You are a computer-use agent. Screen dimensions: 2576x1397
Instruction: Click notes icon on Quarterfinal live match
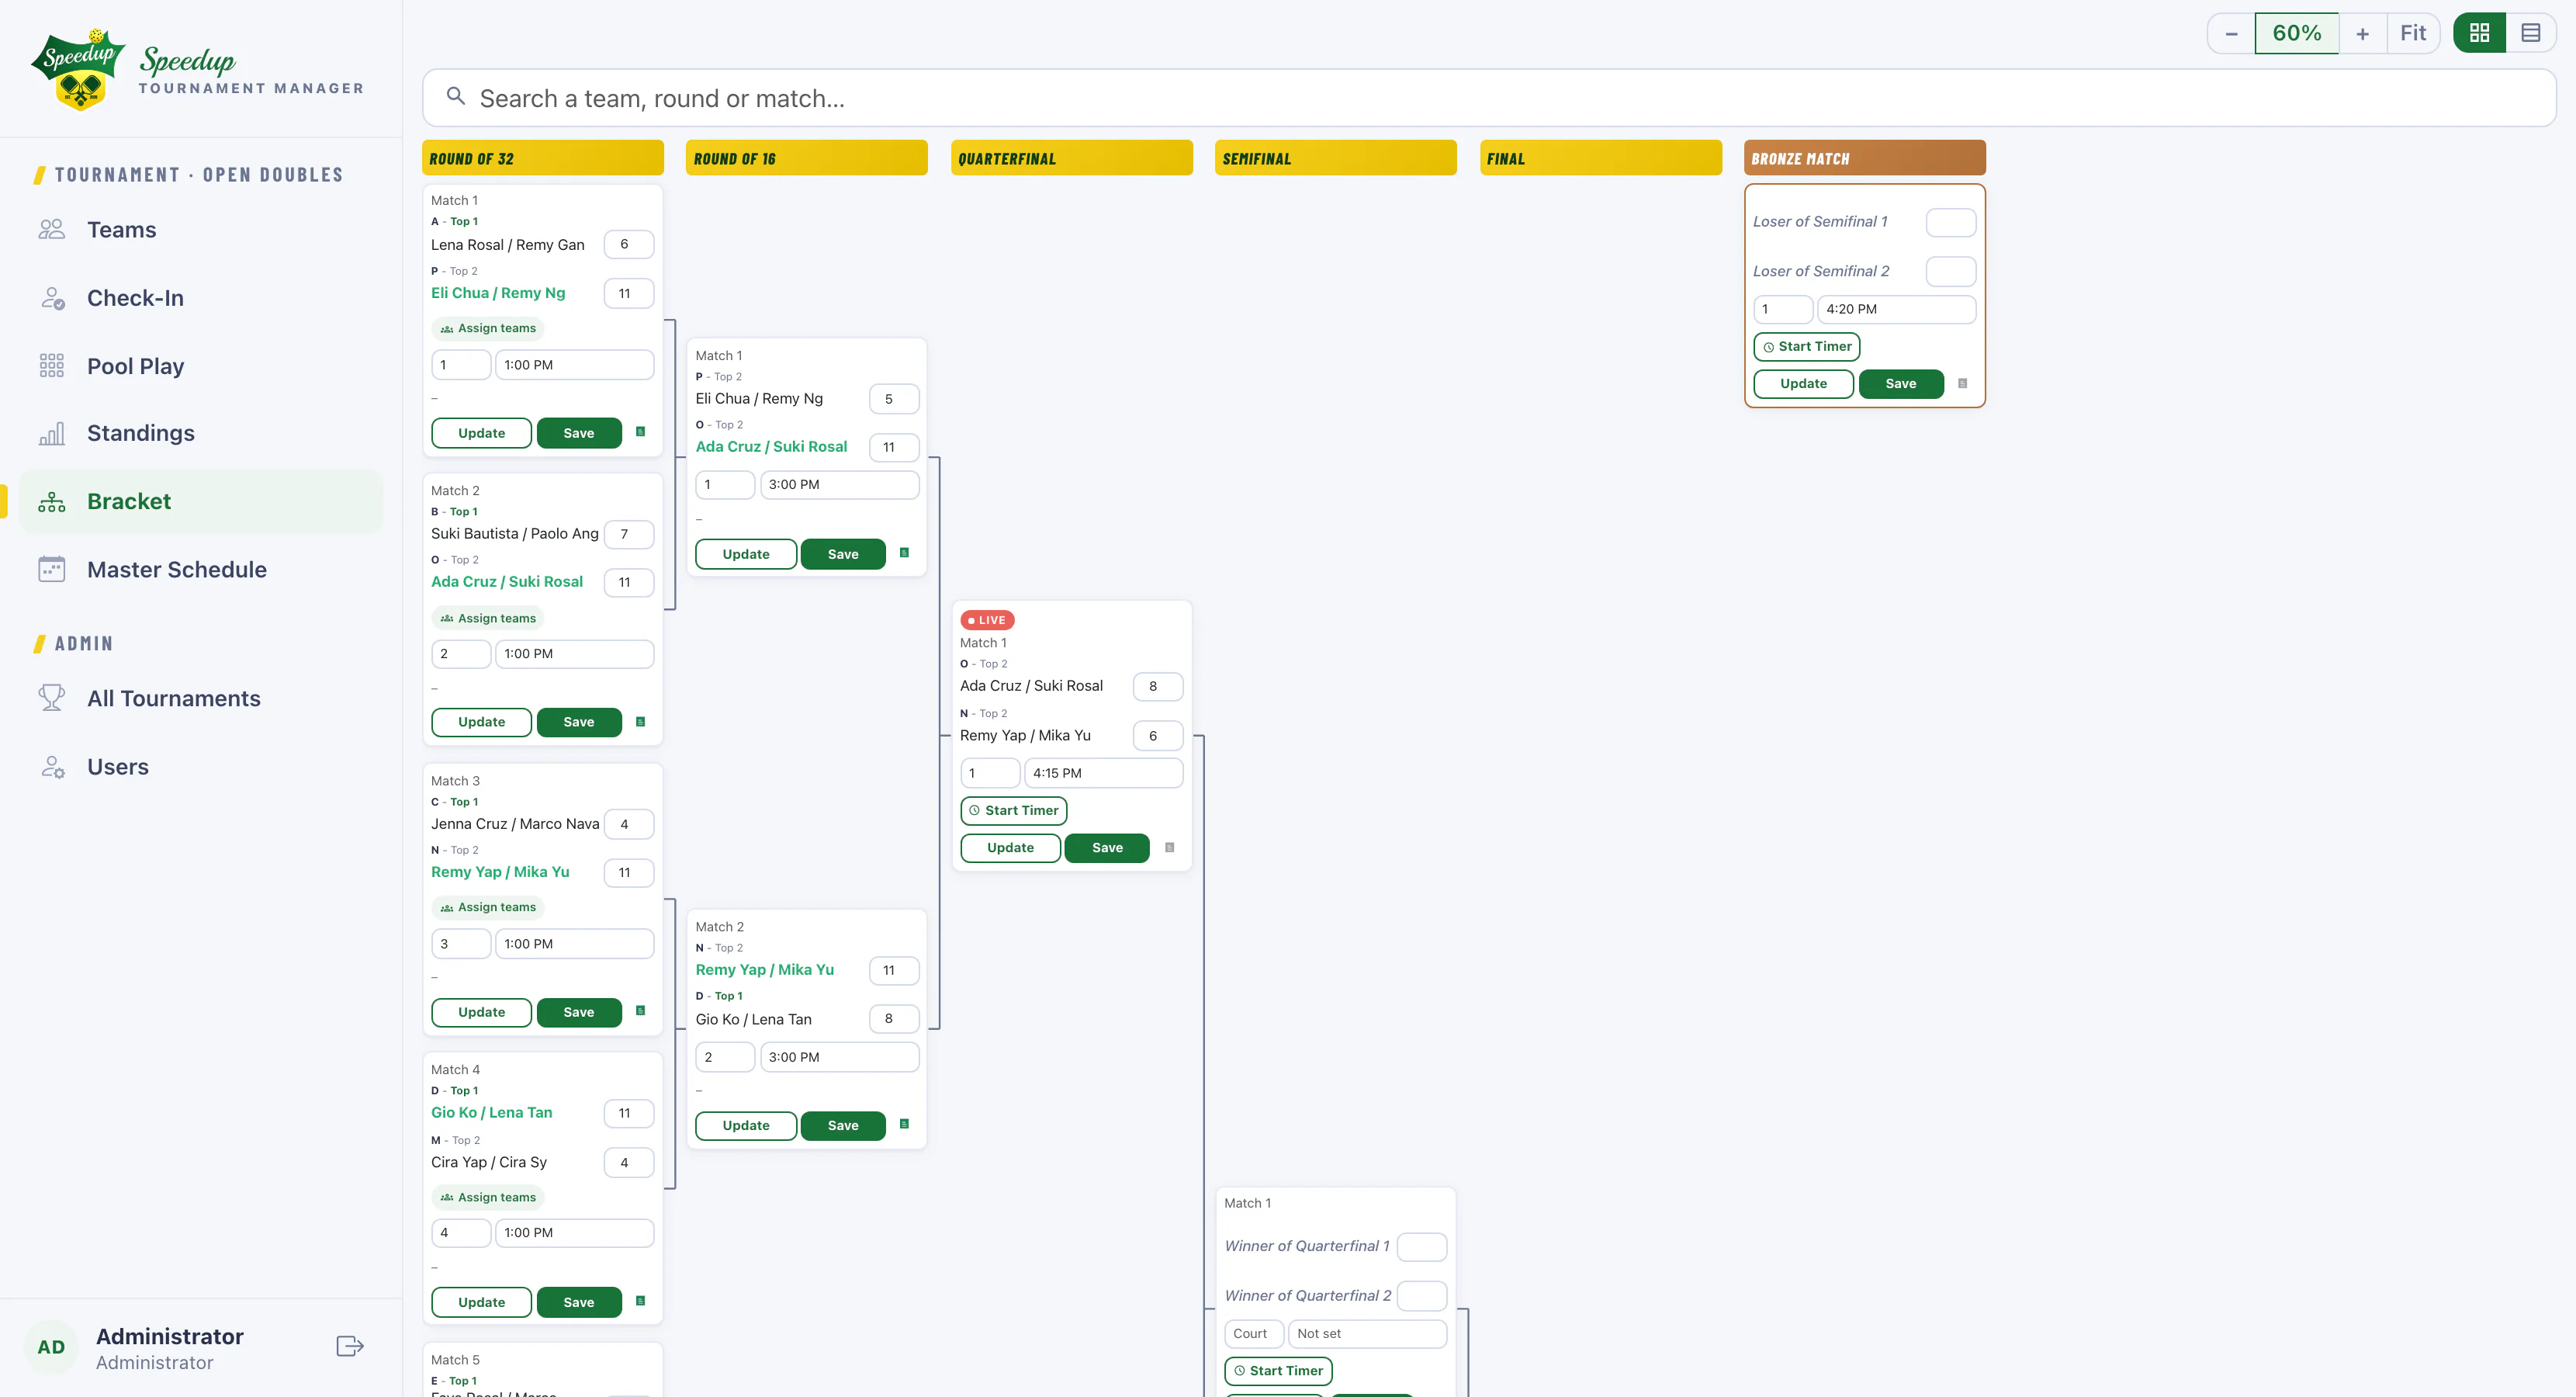(x=1169, y=847)
